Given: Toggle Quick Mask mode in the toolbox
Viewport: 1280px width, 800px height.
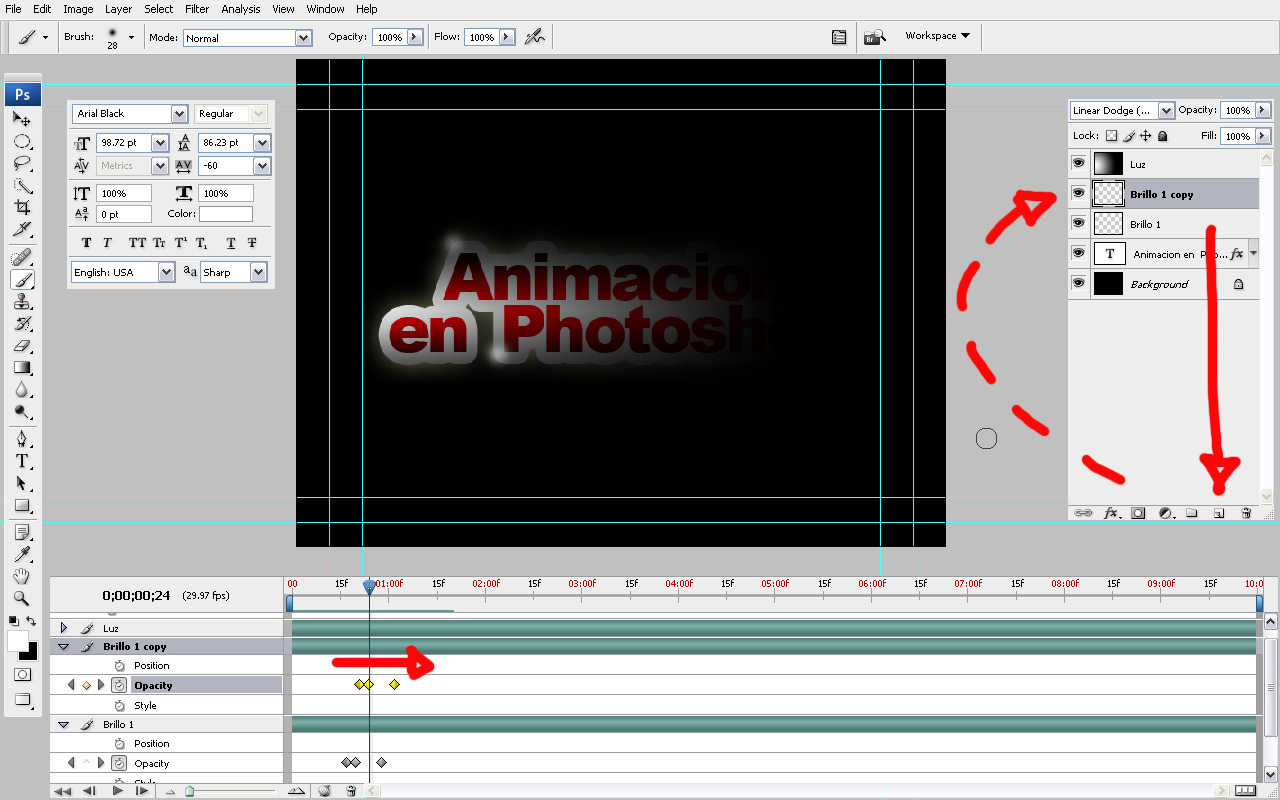Looking at the screenshot, I should 22,675.
